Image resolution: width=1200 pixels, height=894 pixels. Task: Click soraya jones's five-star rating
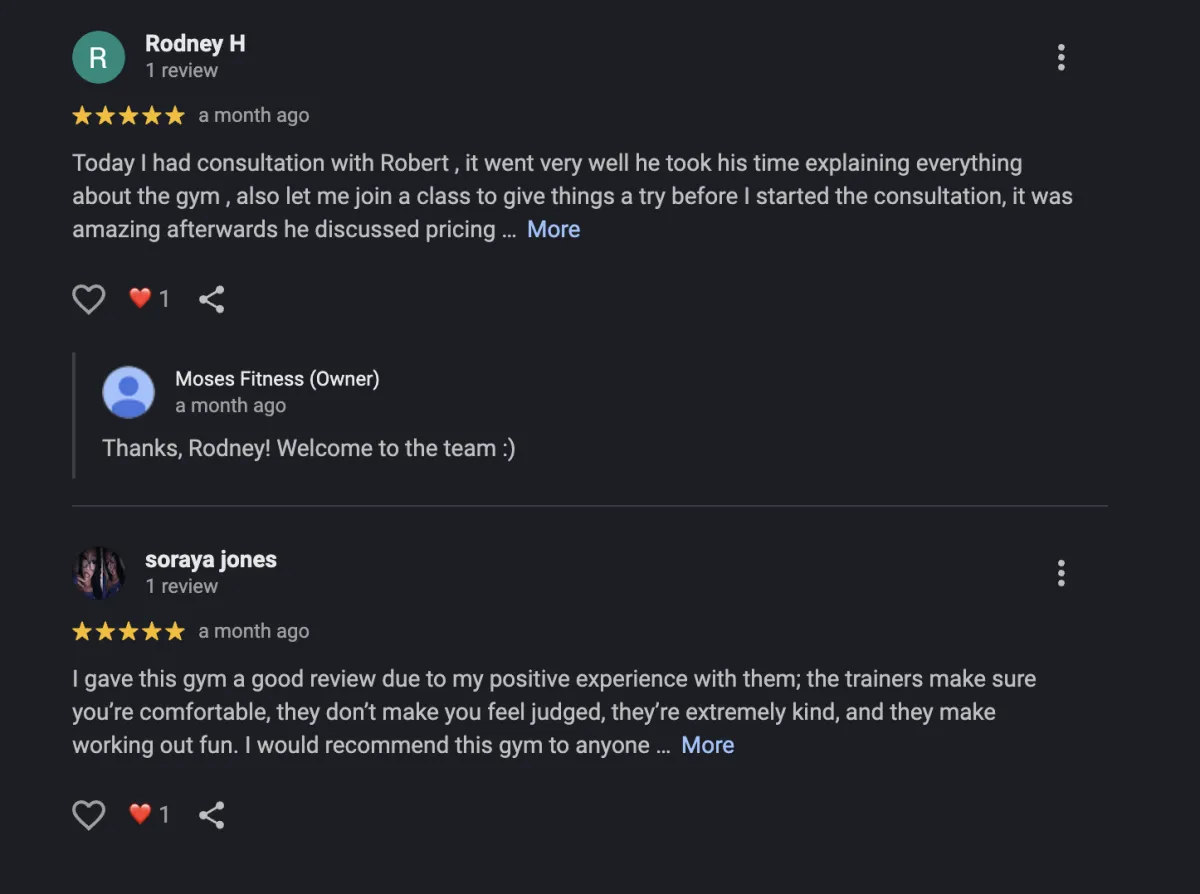[x=128, y=632]
